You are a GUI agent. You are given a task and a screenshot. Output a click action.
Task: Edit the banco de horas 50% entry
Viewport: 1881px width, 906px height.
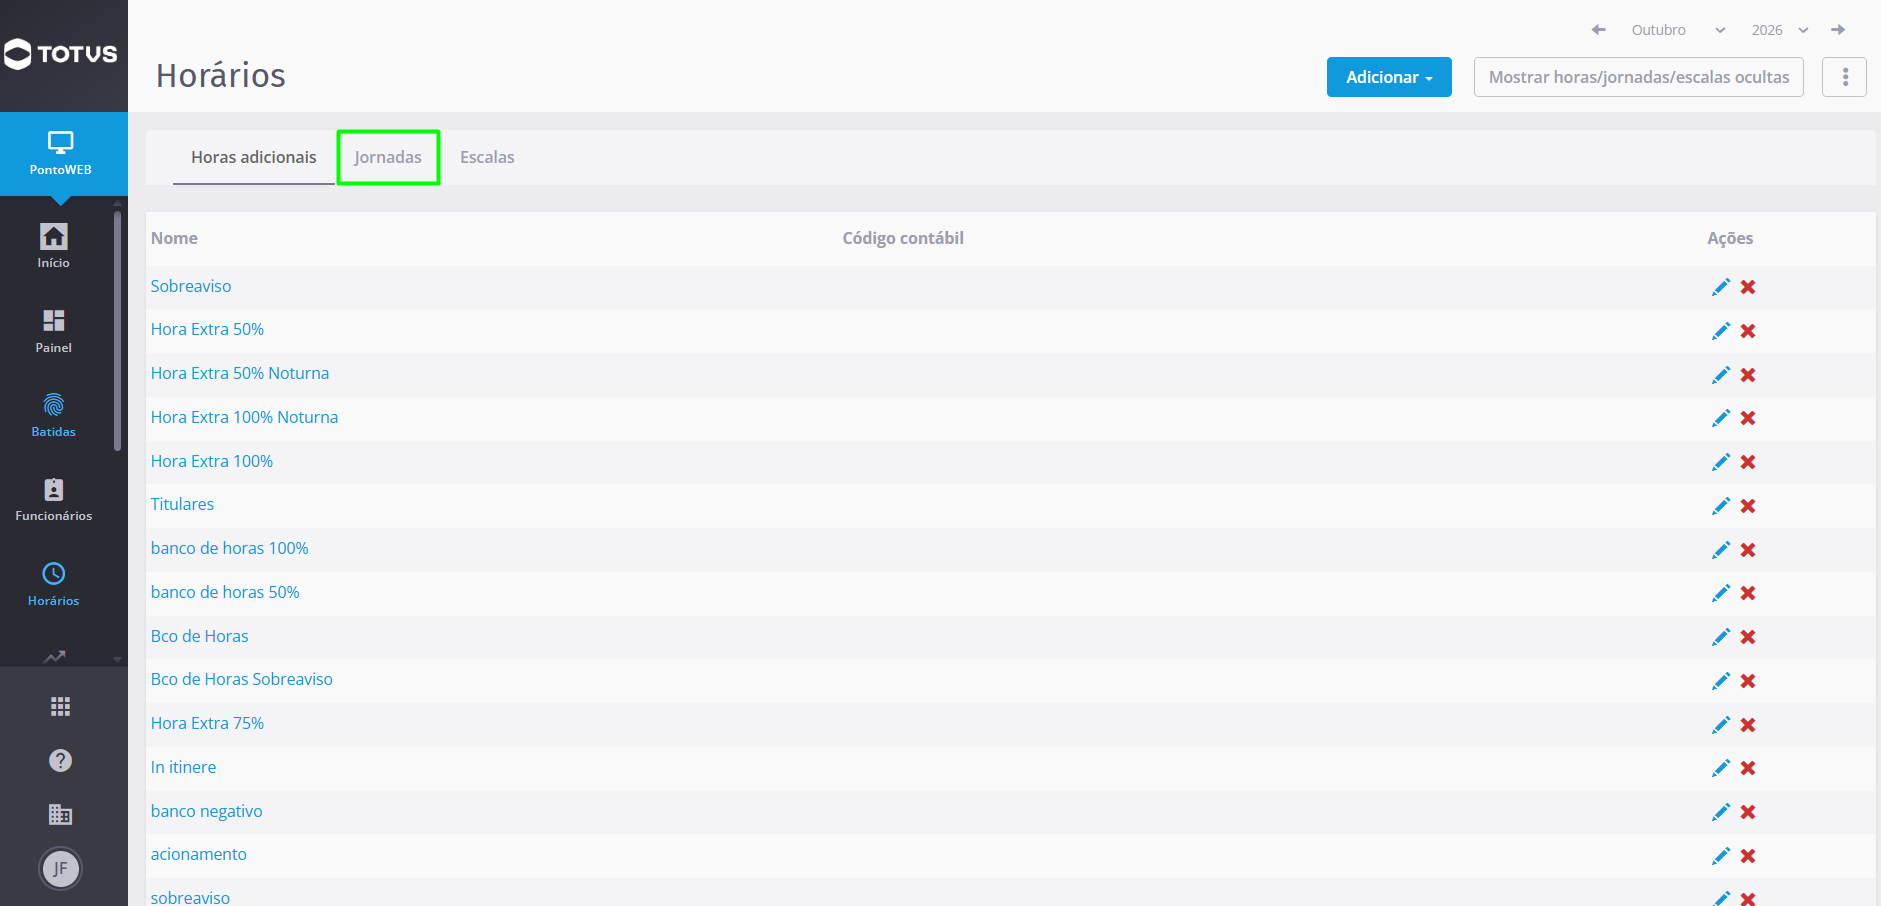point(1720,593)
